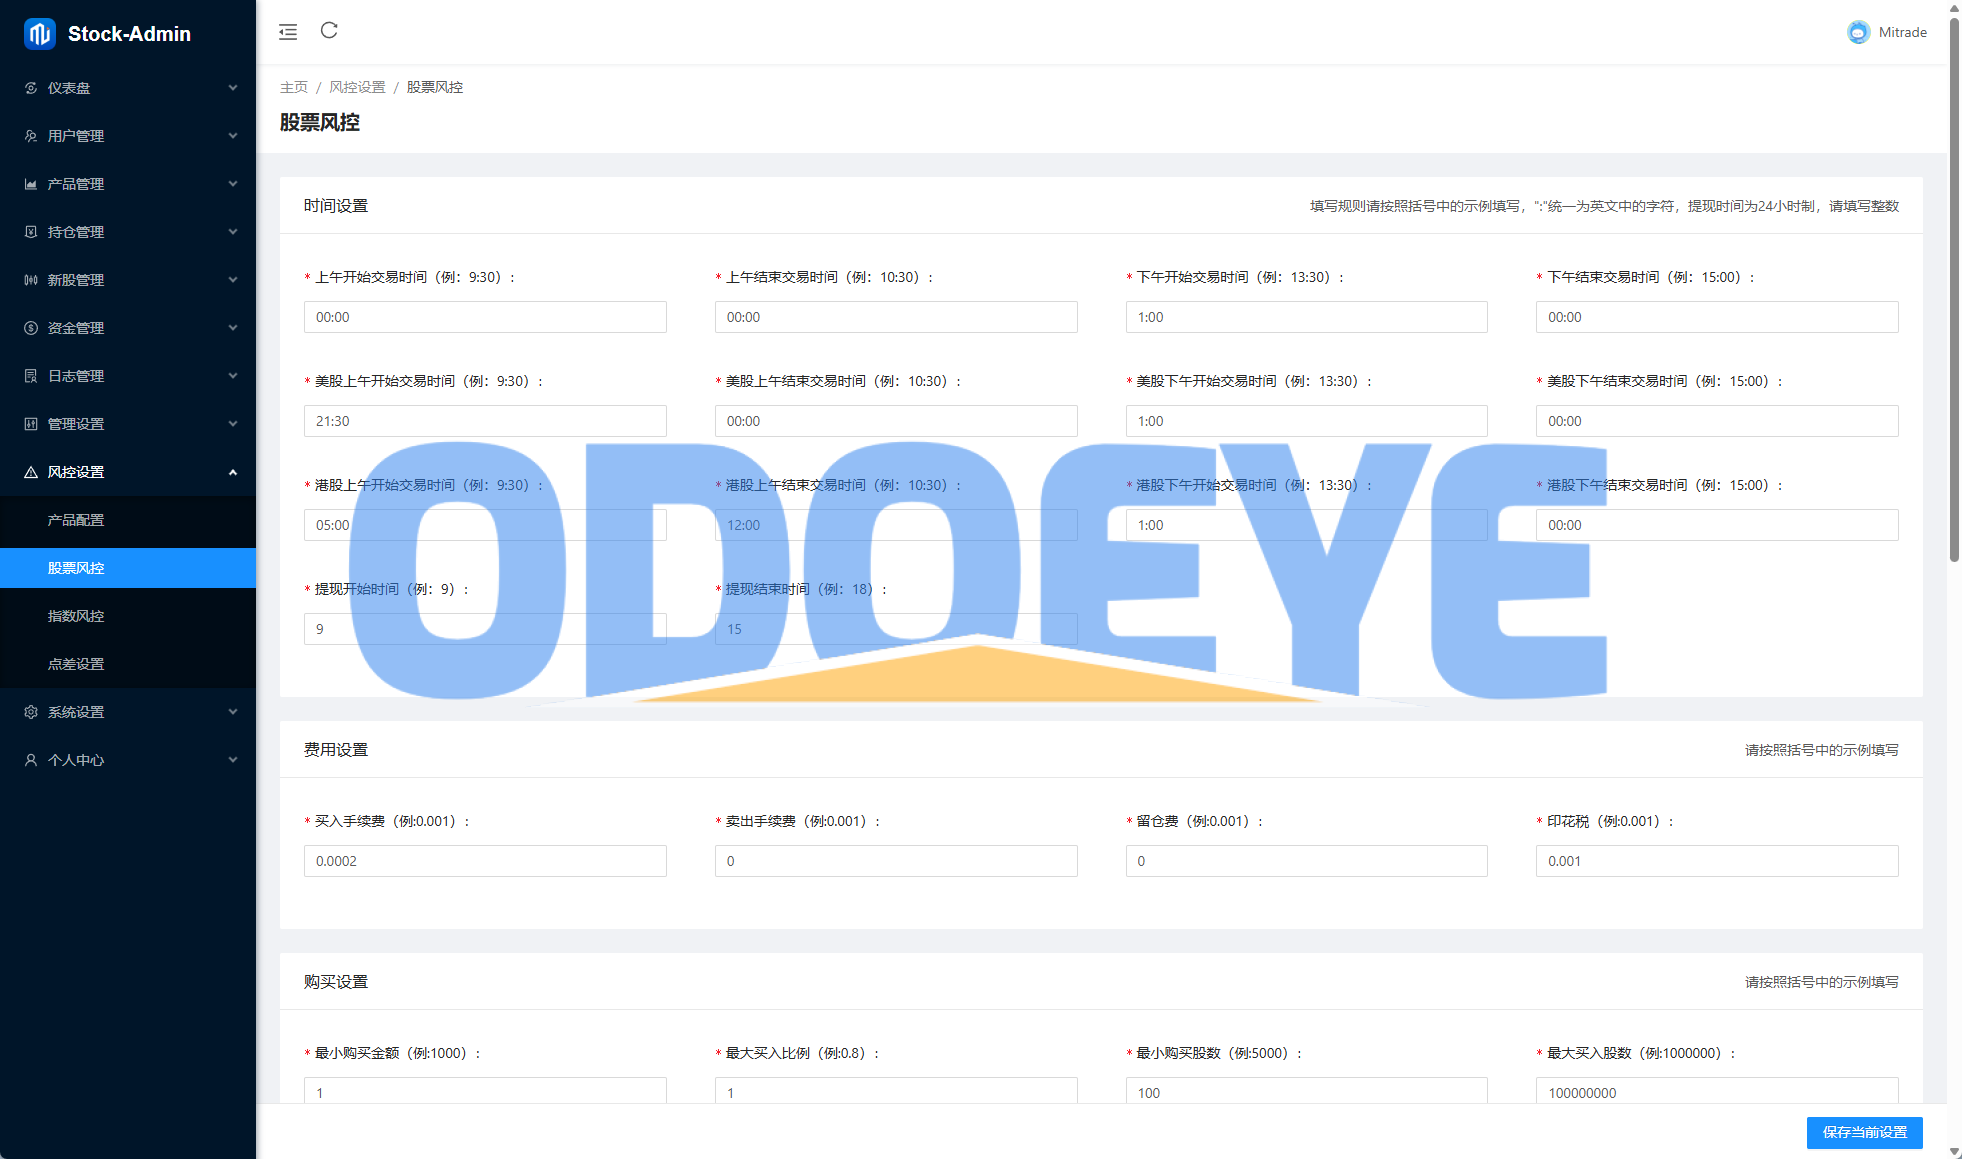The height and width of the screenshot is (1159, 1962).
Task: Click the Stock-Admin logo icon
Action: click(x=40, y=34)
